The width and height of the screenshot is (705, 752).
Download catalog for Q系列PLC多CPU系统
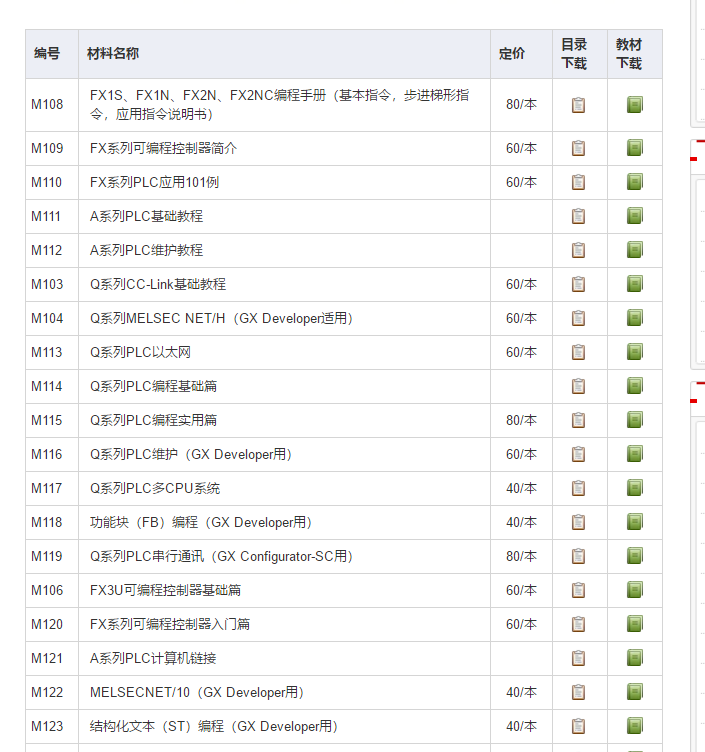[x=578, y=488]
